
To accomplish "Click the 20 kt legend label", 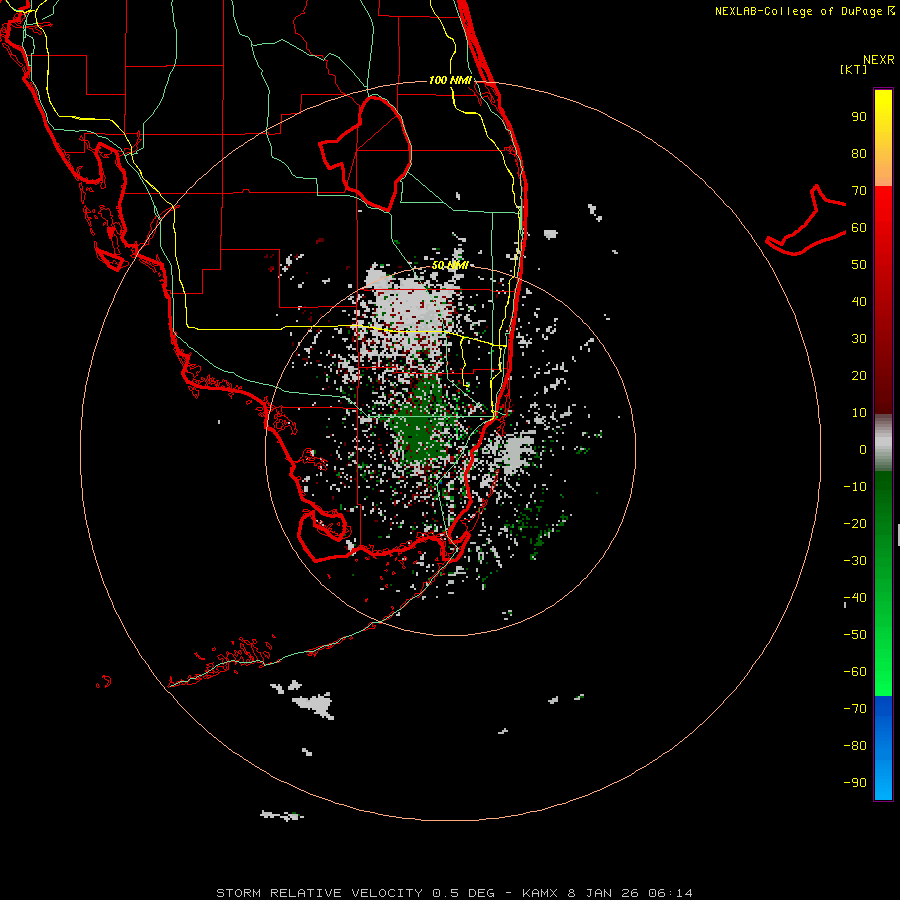I will [x=859, y=376].
